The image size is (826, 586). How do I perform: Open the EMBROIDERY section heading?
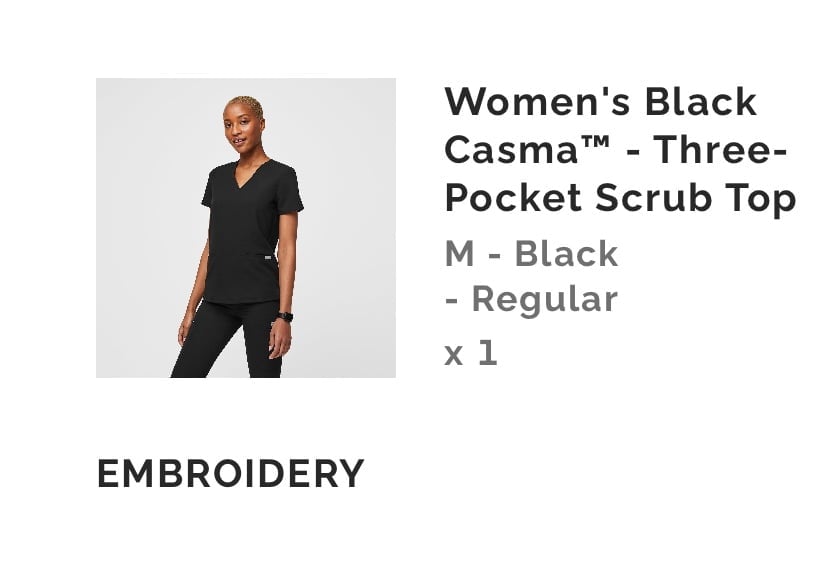click(x=231, y=473)
